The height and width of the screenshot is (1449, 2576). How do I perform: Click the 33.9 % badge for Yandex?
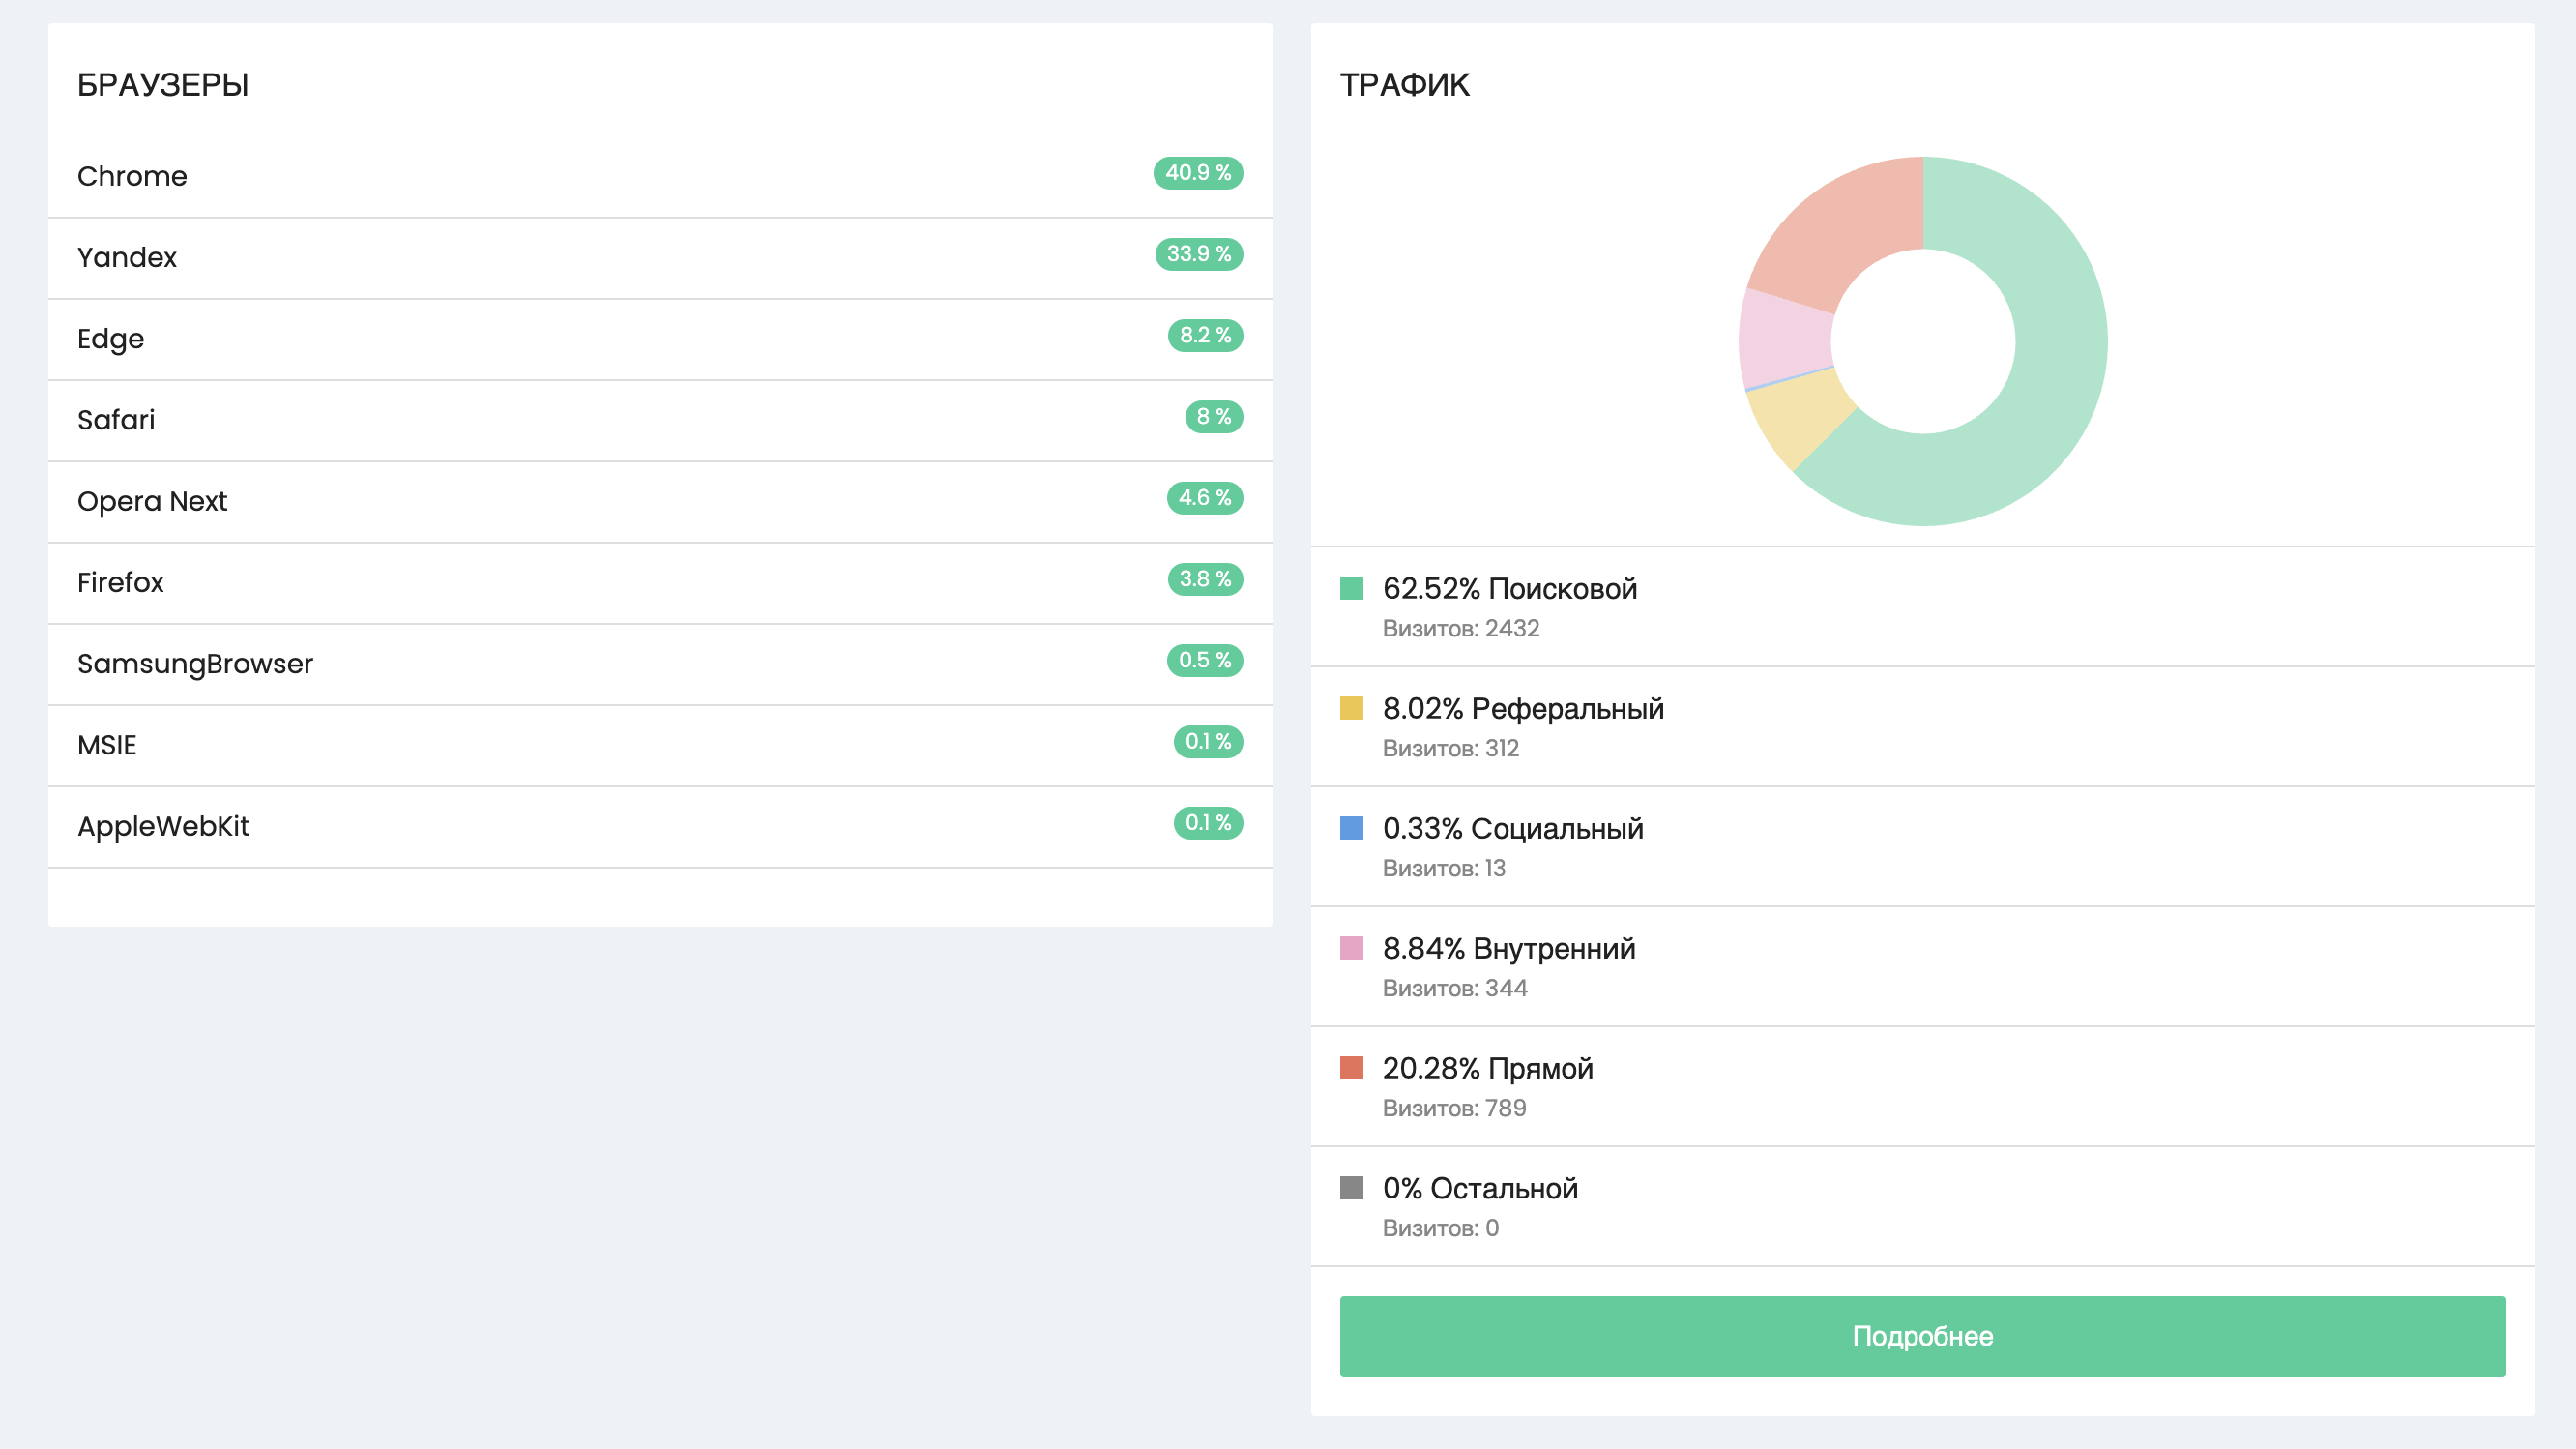pyautogui.click(x=1199, y=254)
